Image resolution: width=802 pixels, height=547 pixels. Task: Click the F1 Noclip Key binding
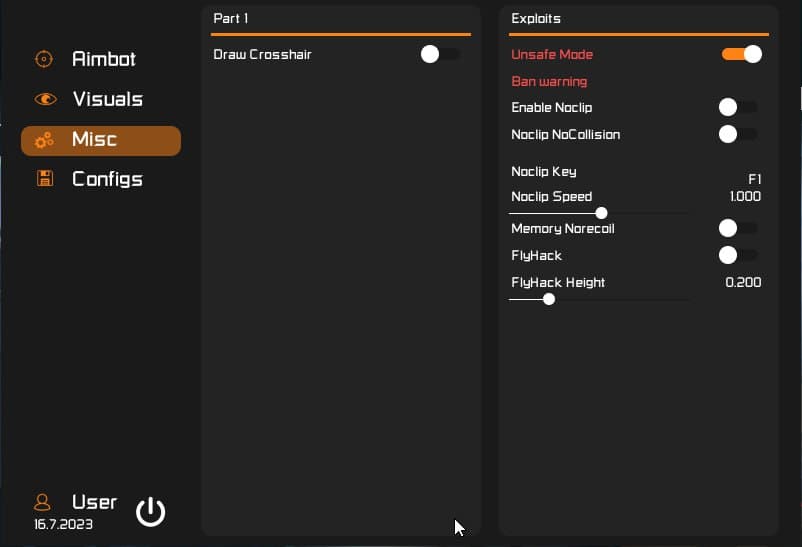754,179
